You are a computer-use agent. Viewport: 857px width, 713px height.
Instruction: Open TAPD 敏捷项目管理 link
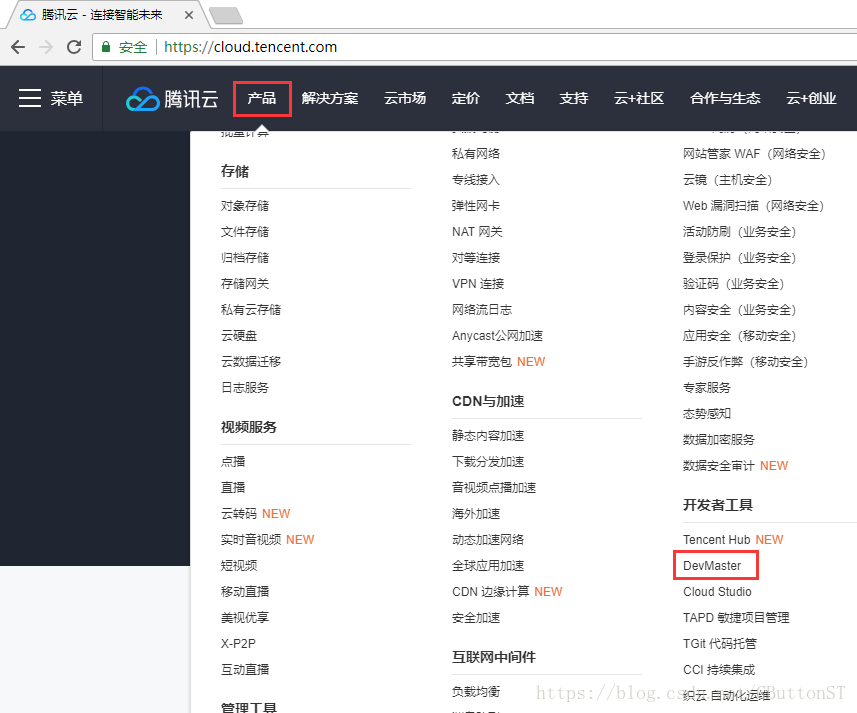click(736, 617)
